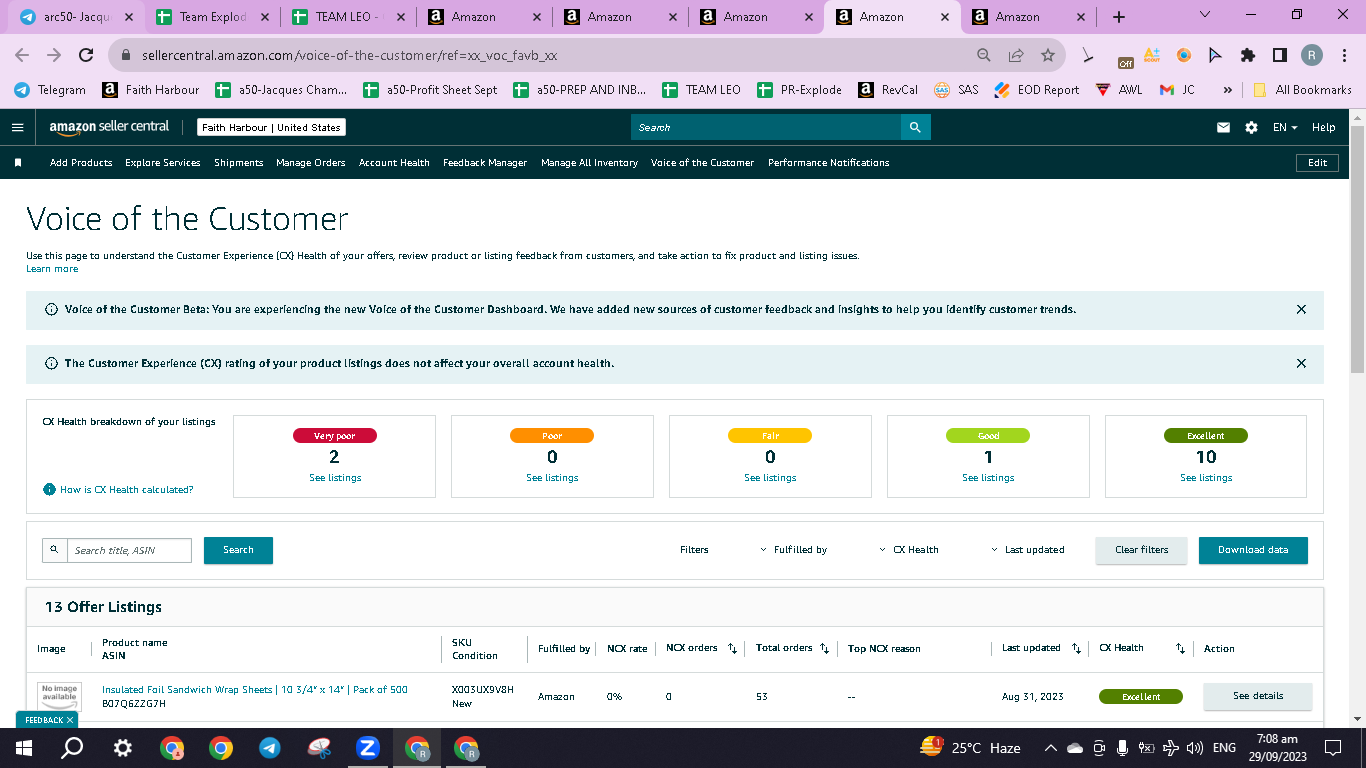
Task: Sort by Last updated column arrows
Action: [1076, 649]
